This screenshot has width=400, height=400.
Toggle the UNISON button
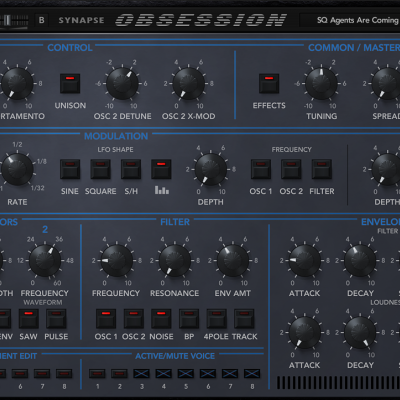(x=70, y=83)
